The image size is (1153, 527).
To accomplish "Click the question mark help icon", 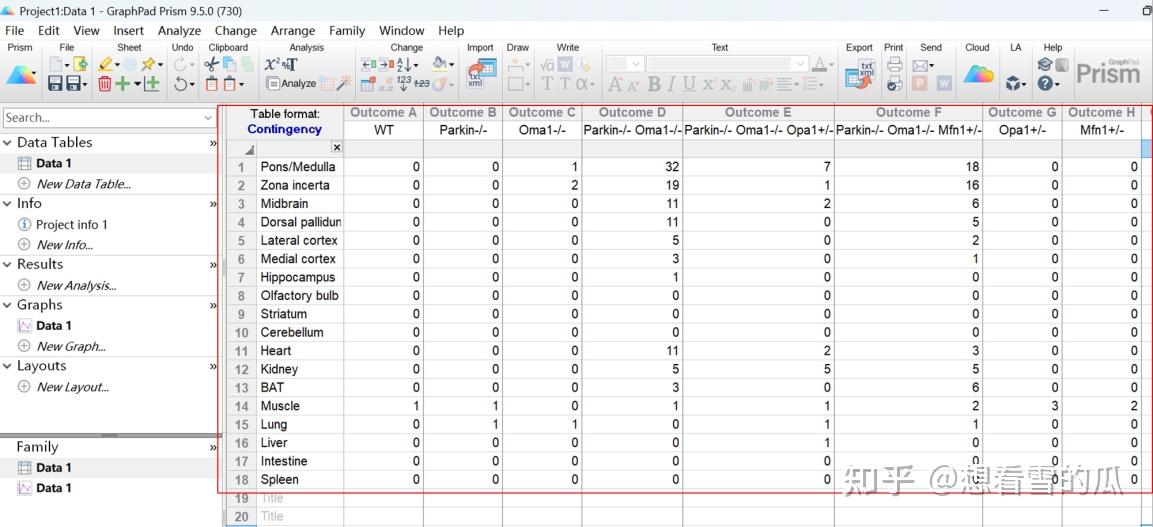I will coord(1044,84).
